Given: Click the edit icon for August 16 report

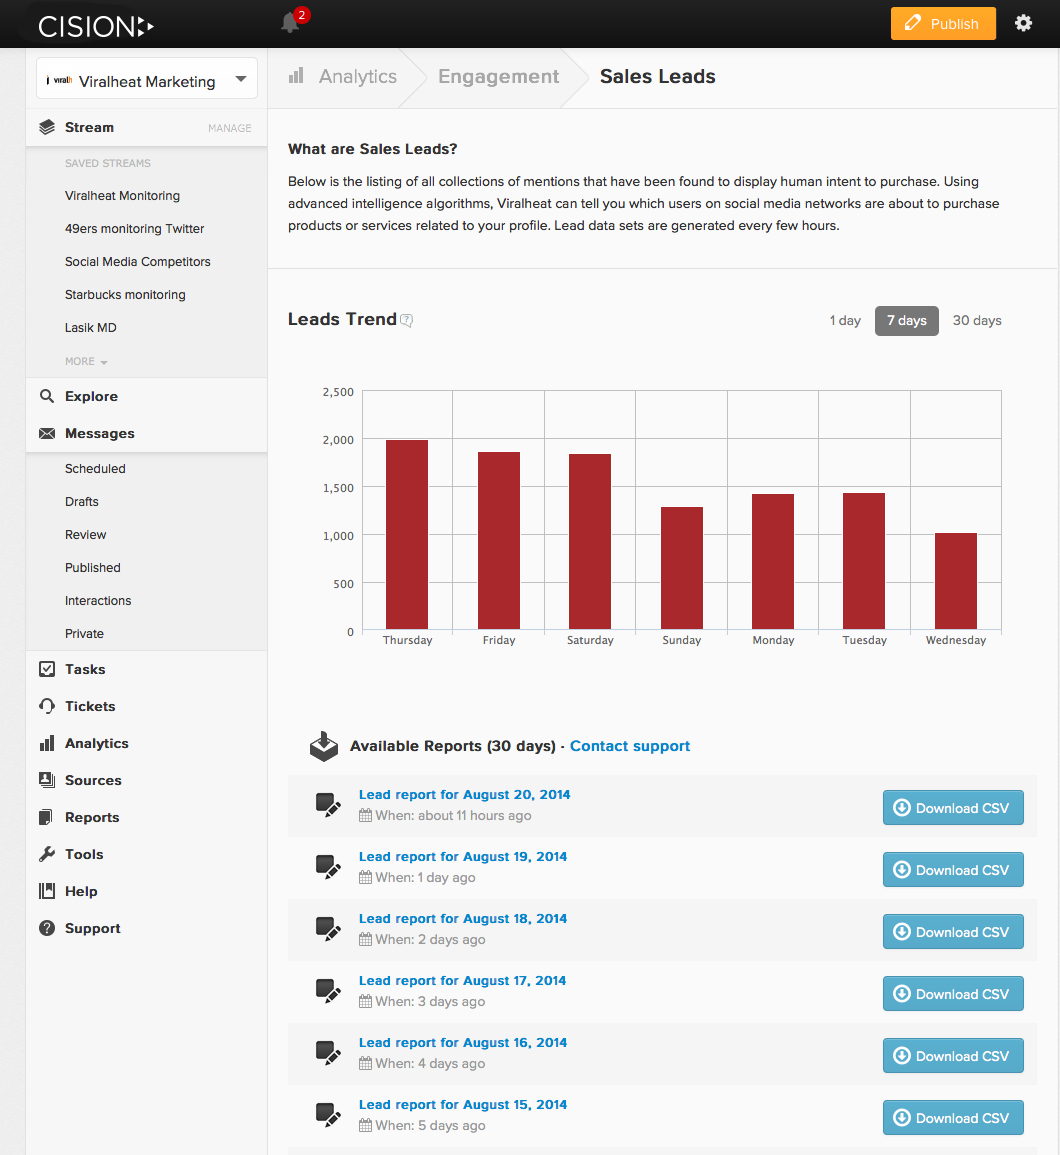Looking at the screenshot, I should (328, 1052).
